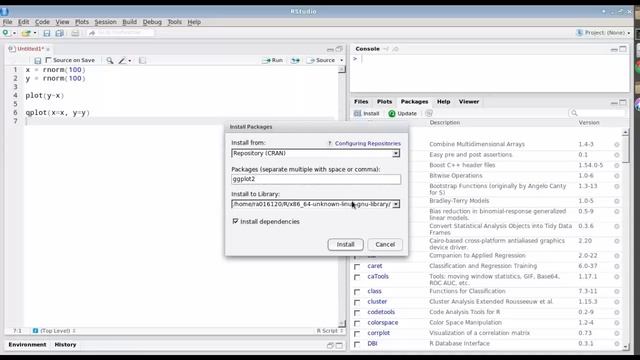Click the Code Tools wand icon

tap(122, 60)
